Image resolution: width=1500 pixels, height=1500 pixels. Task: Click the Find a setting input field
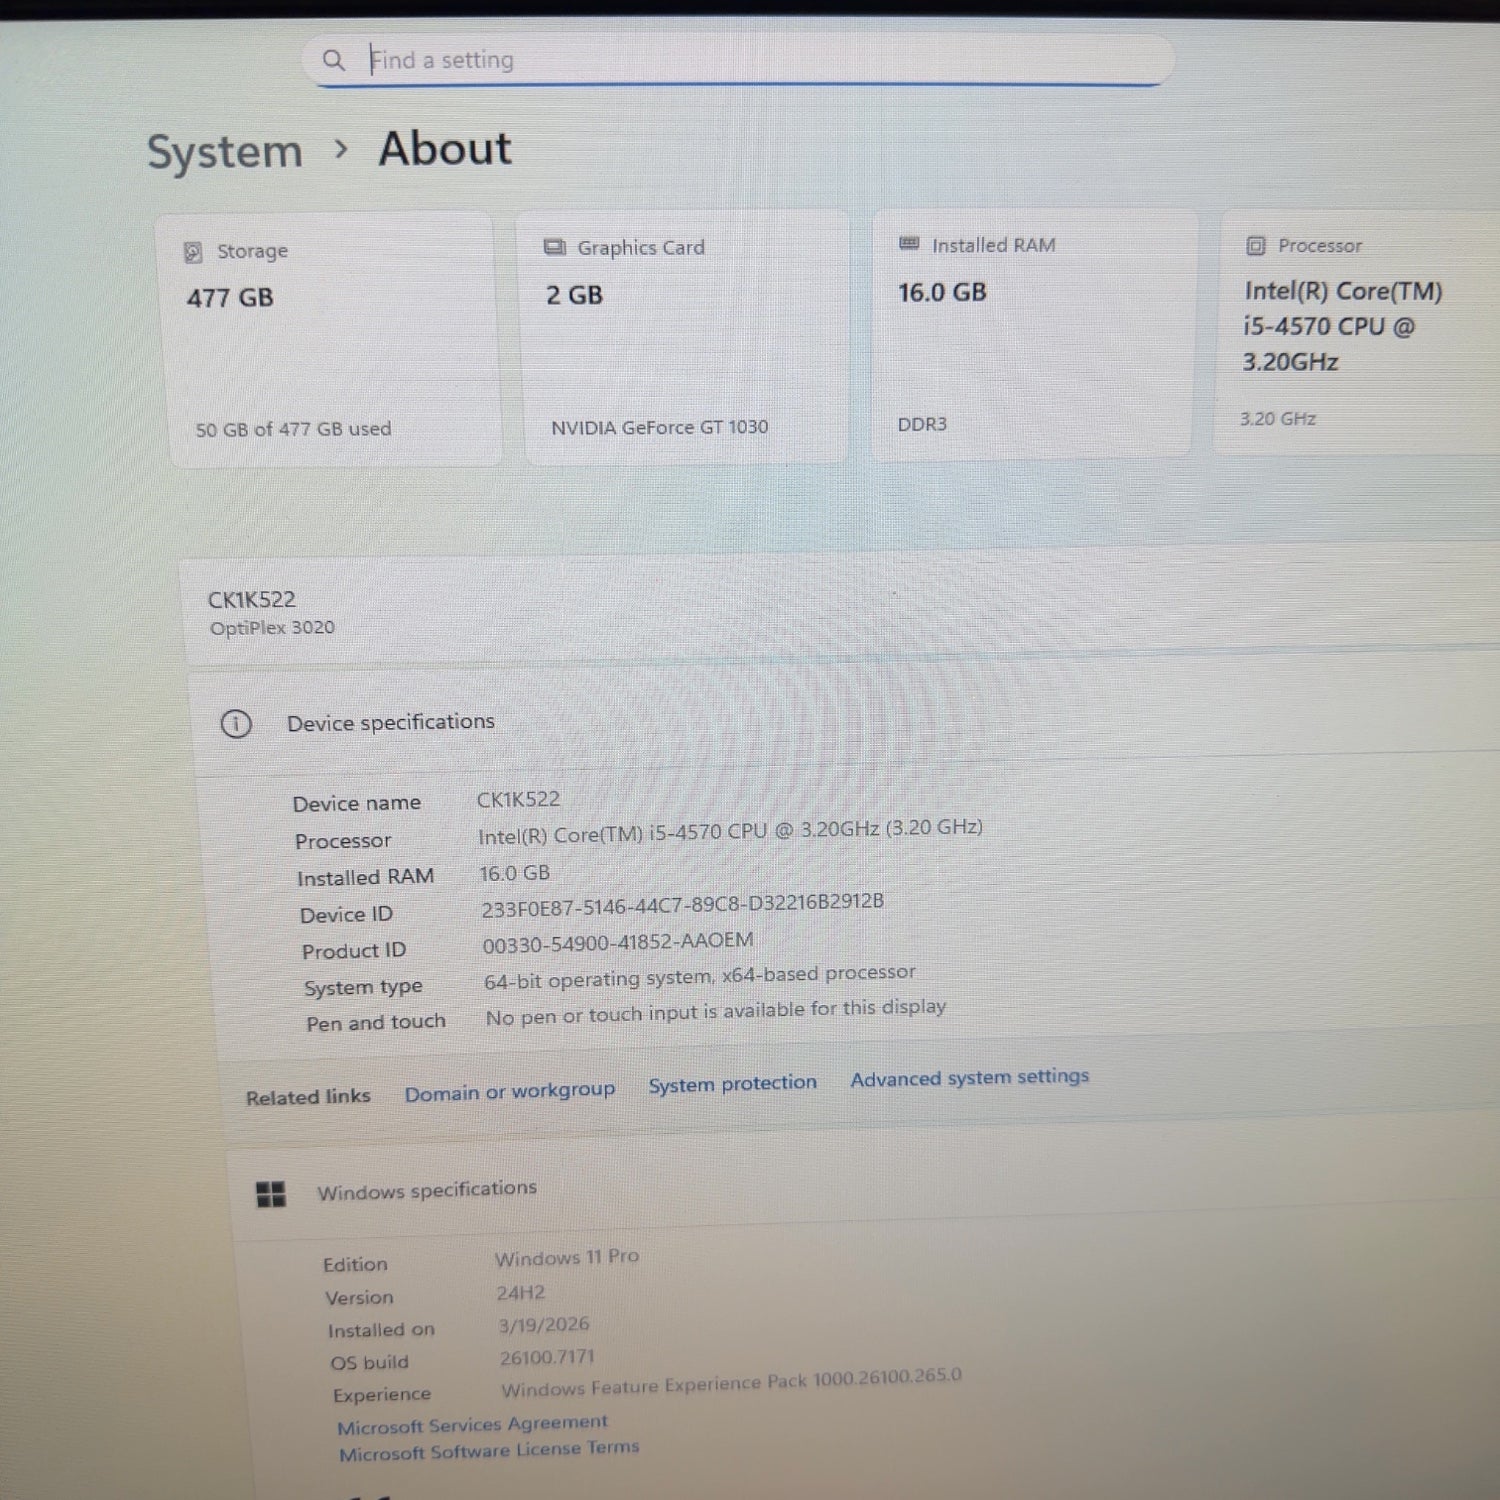(700, 60)
